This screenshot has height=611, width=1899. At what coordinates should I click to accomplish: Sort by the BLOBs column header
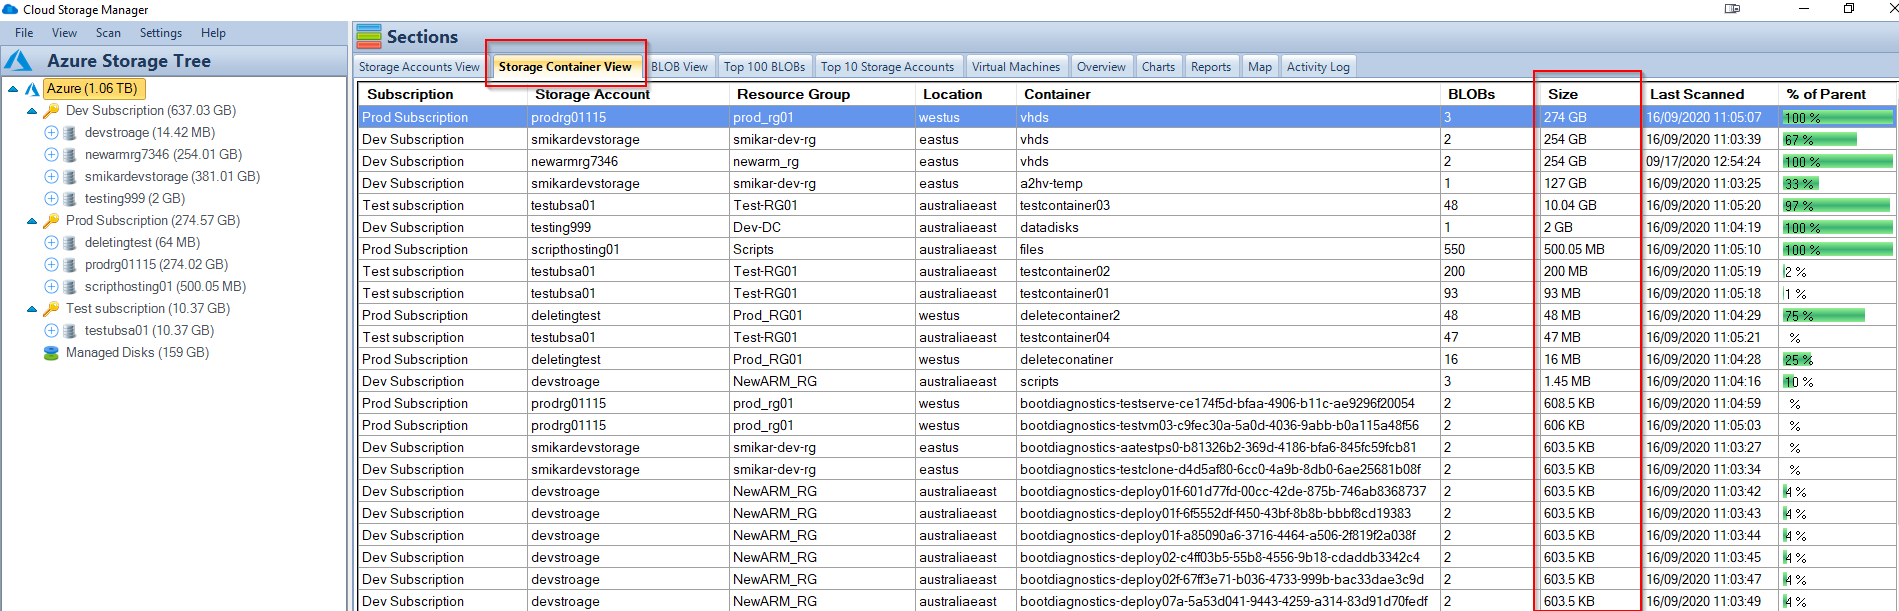click(1490, 94)
